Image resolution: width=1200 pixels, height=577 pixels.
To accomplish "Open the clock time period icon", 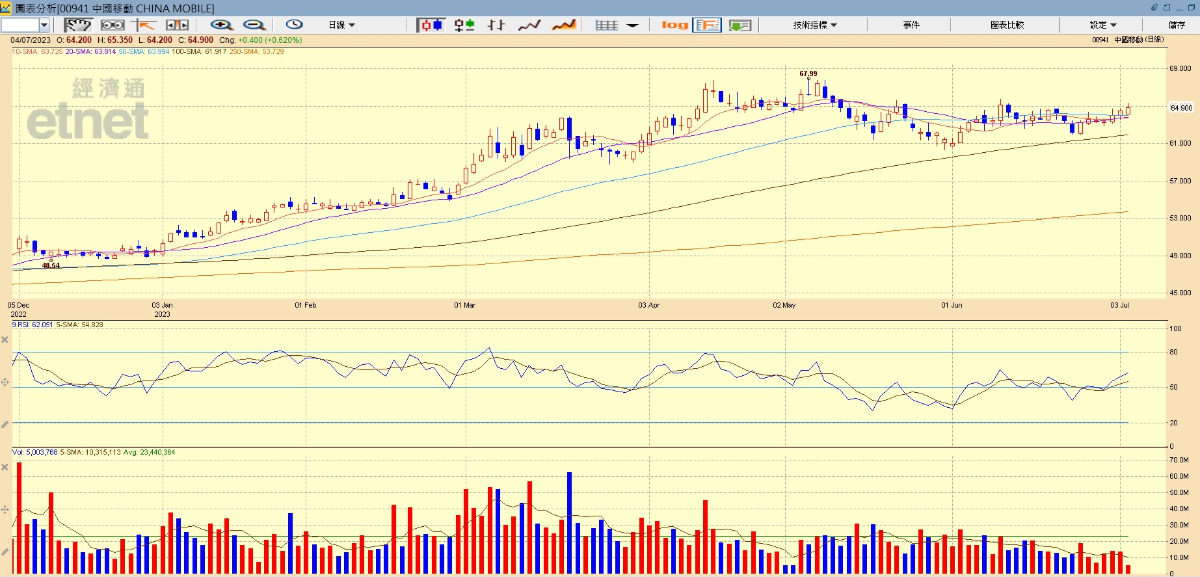I will click(294, 24).
